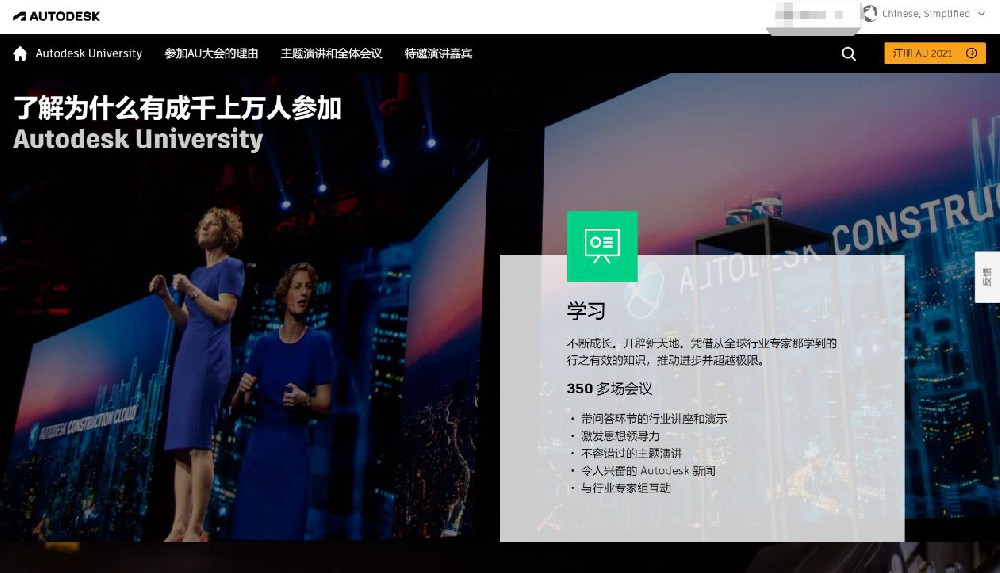Click the globe icon for language
The height and width of the screenshot is (573, 1000).
[870, 14]
